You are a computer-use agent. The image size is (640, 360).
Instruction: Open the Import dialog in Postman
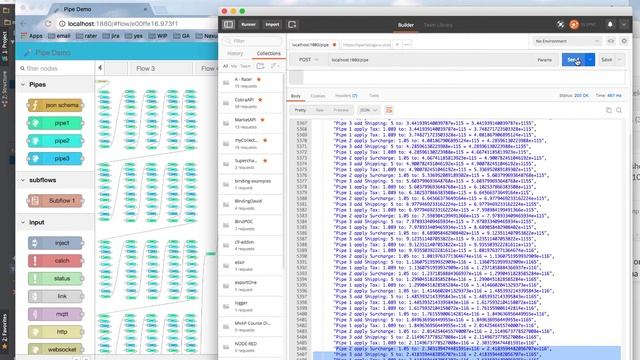pos(272,24)
